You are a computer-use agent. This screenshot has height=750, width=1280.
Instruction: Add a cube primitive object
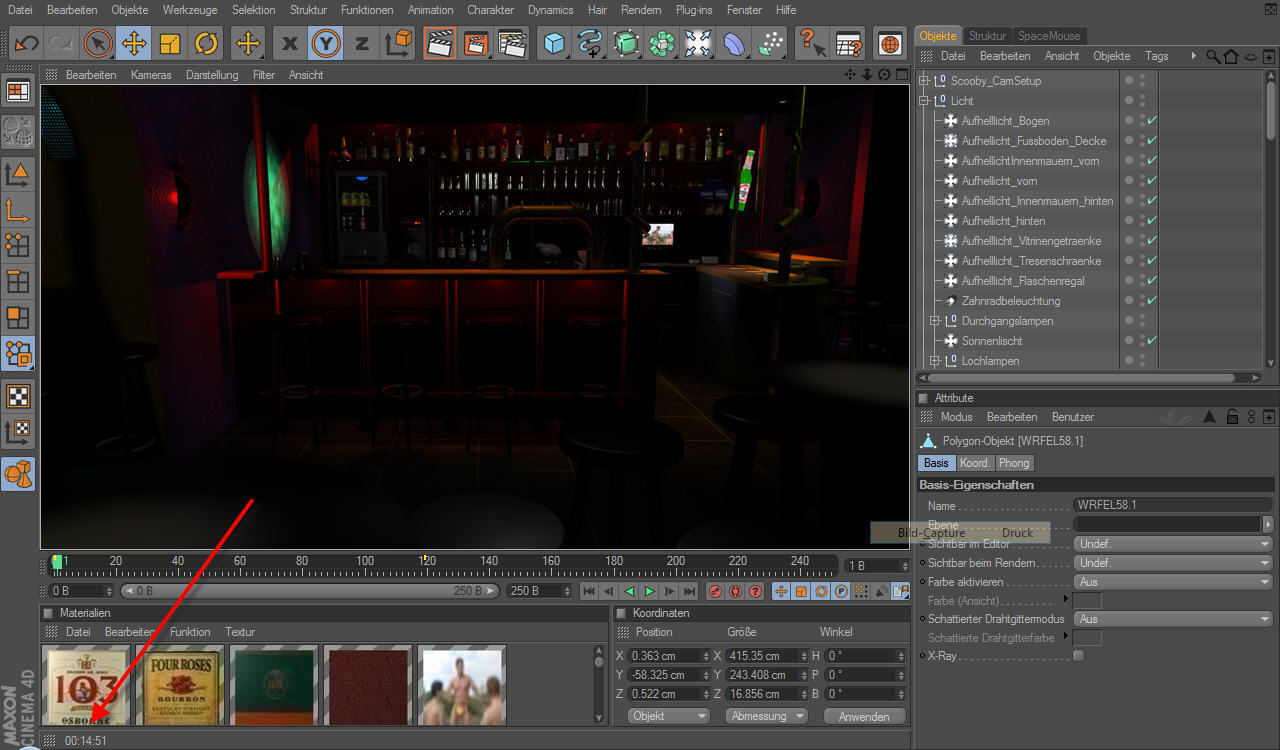tap(553, 43)
